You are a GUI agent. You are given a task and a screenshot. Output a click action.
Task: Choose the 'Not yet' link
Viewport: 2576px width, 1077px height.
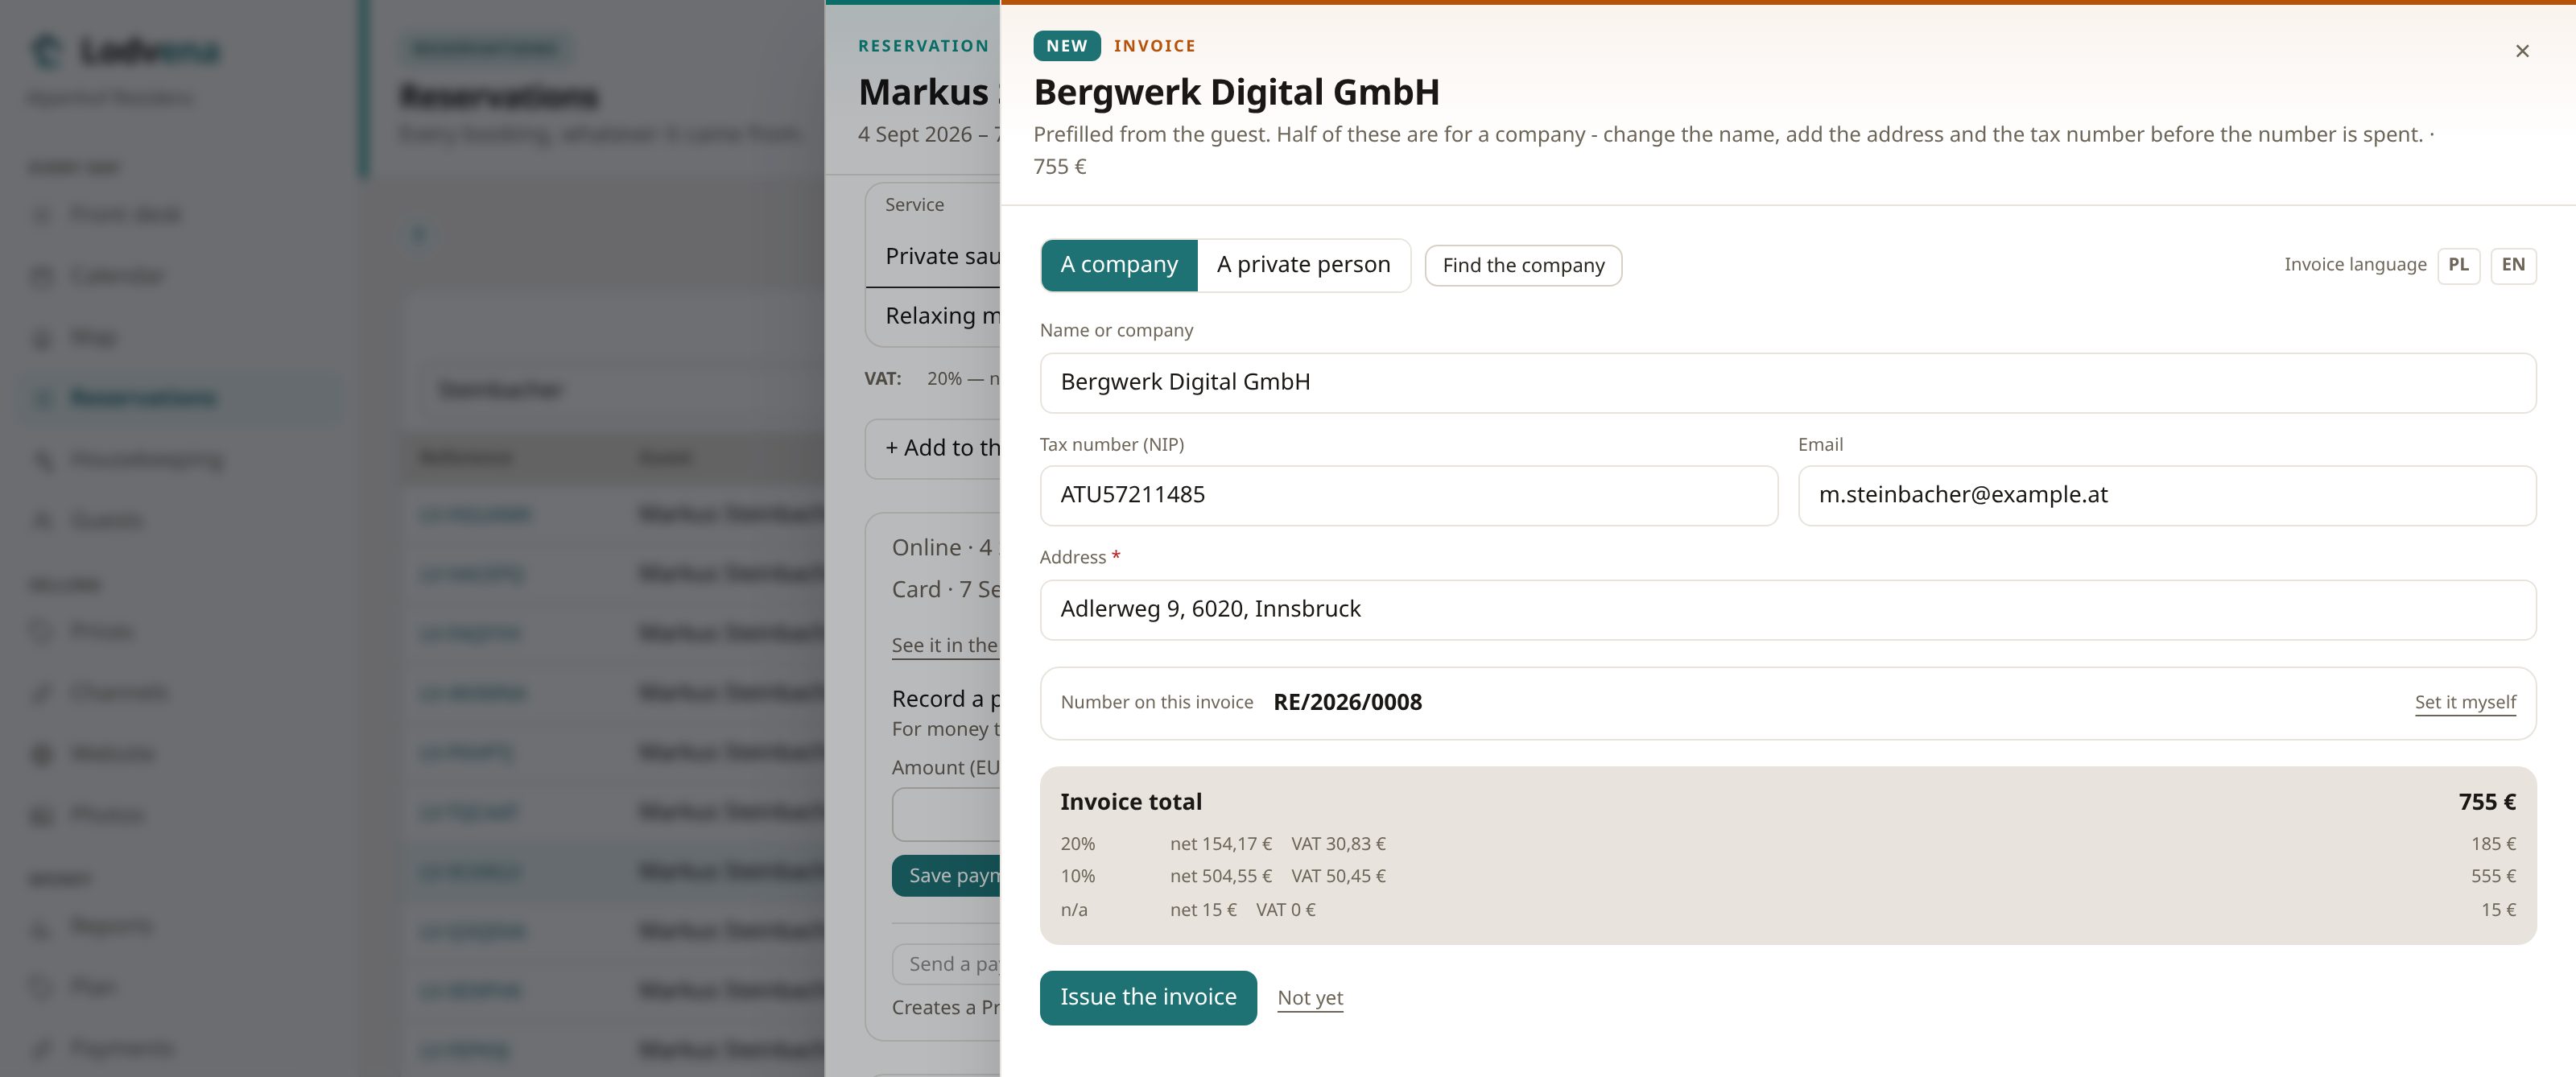[1310, 998]
